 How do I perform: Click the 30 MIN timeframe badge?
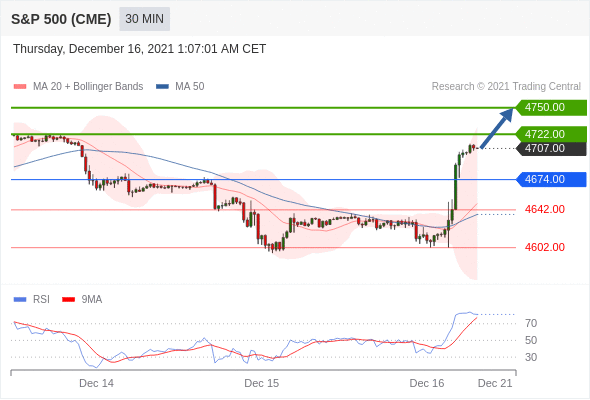(x=144, y=19)
